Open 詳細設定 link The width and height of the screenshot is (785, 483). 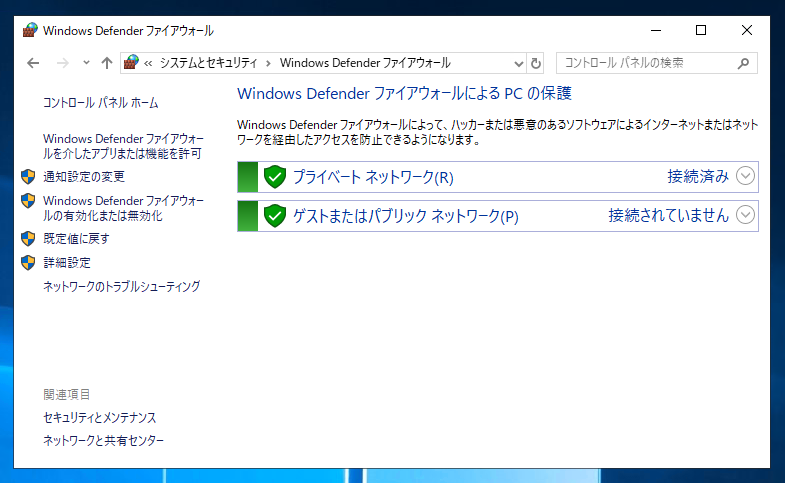click(67, 262)
